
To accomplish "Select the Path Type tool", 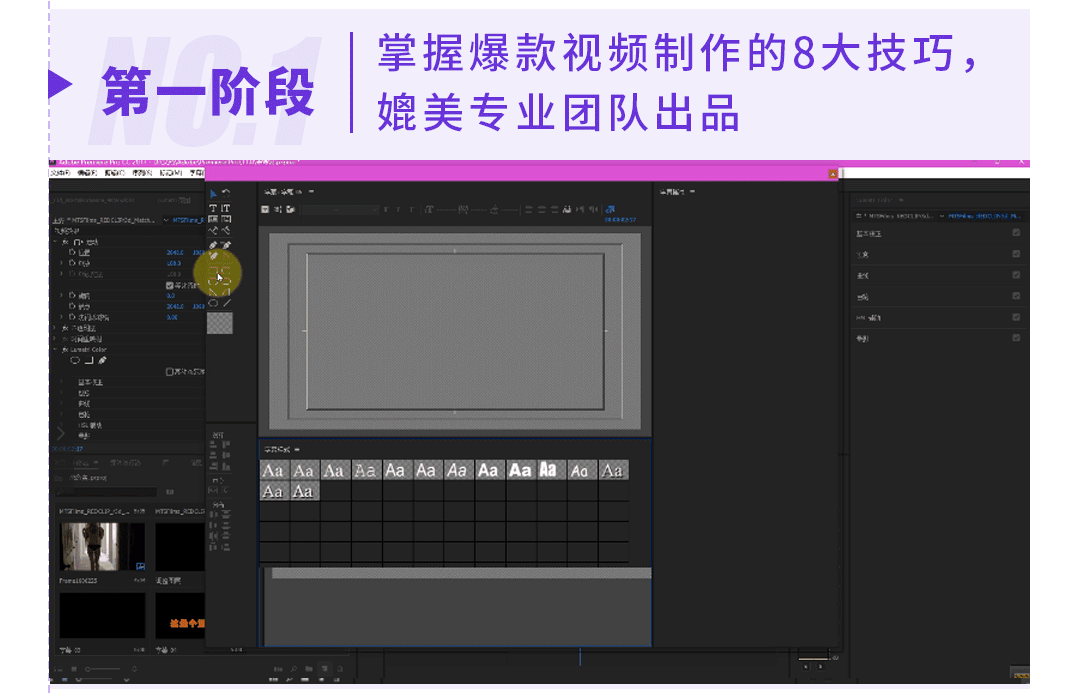I will click(213, 231).
